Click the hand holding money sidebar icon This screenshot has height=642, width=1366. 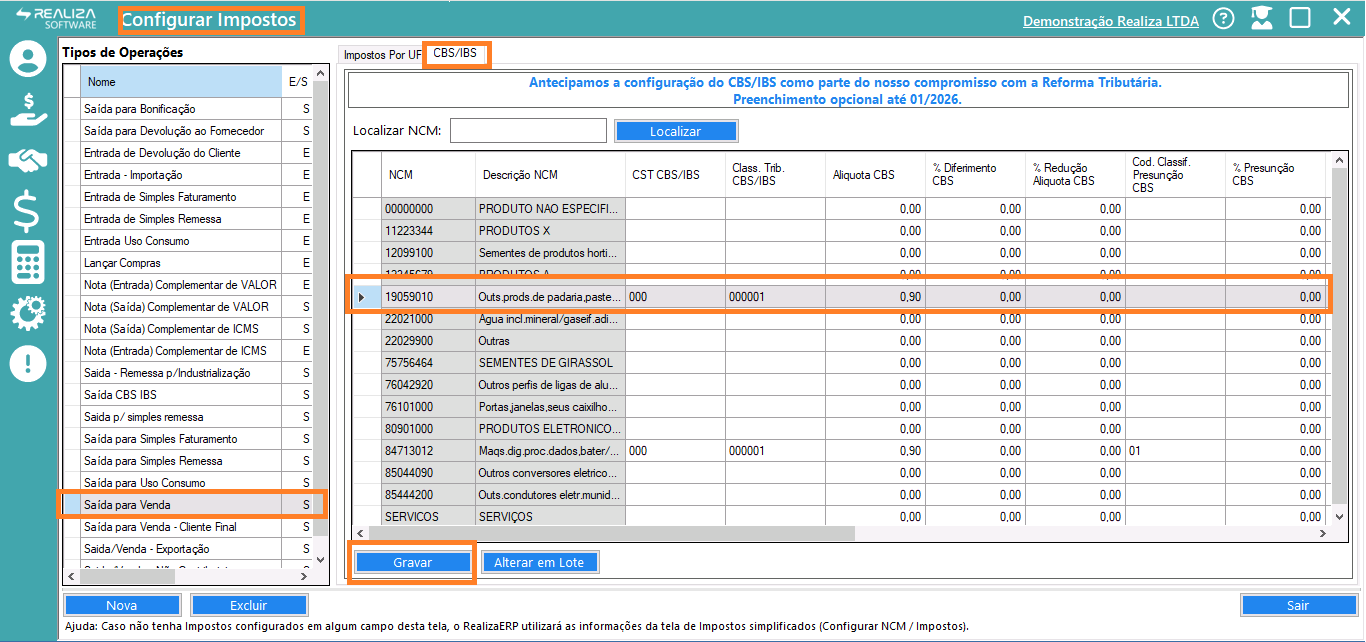[28, 109]
